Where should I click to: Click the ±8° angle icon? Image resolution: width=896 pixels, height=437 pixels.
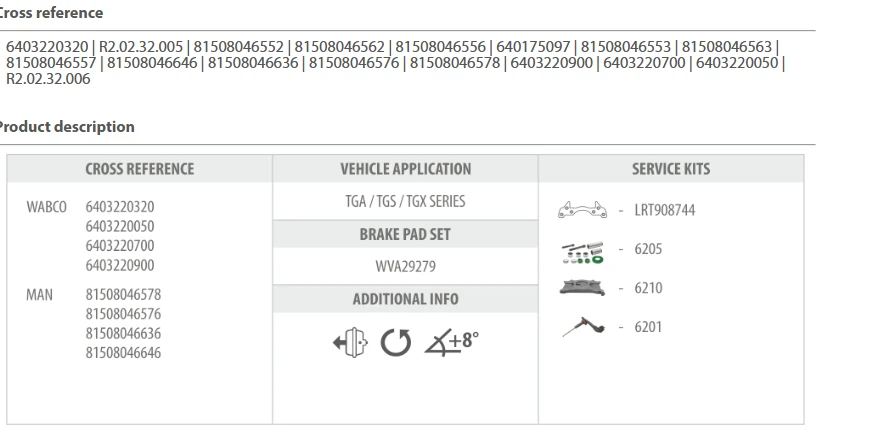[x=452, y=342]
